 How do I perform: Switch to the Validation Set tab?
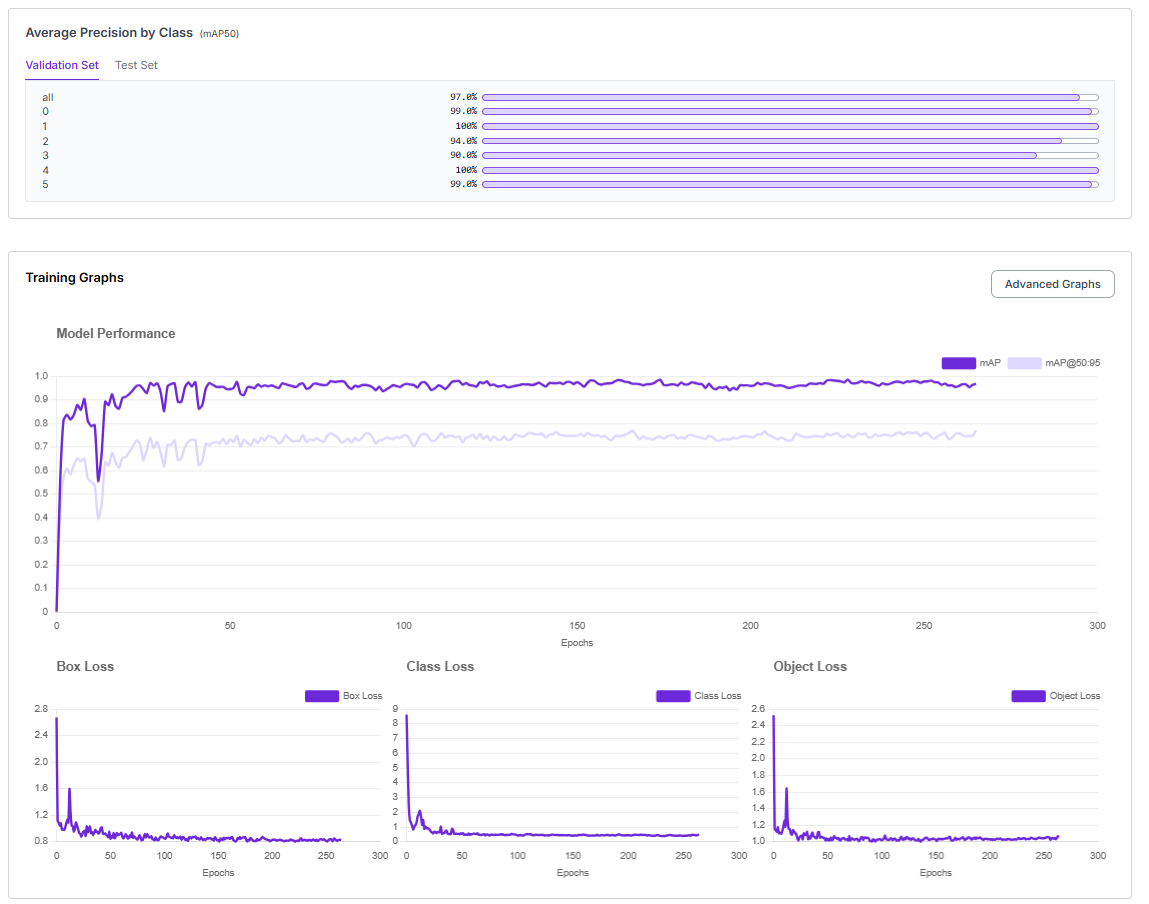tap(62, 65)
